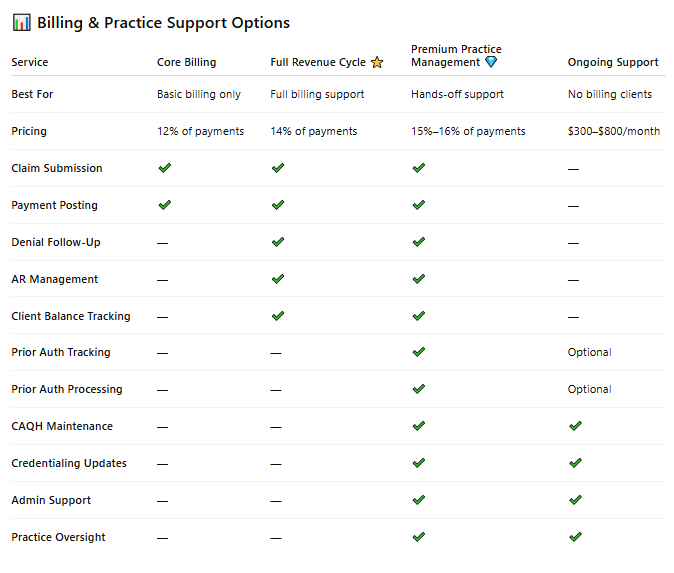Image resolution: width=674 pixels, height=573 pixels.
Task: Click Premium column's Admin Support checkmark
Action: 419,499
